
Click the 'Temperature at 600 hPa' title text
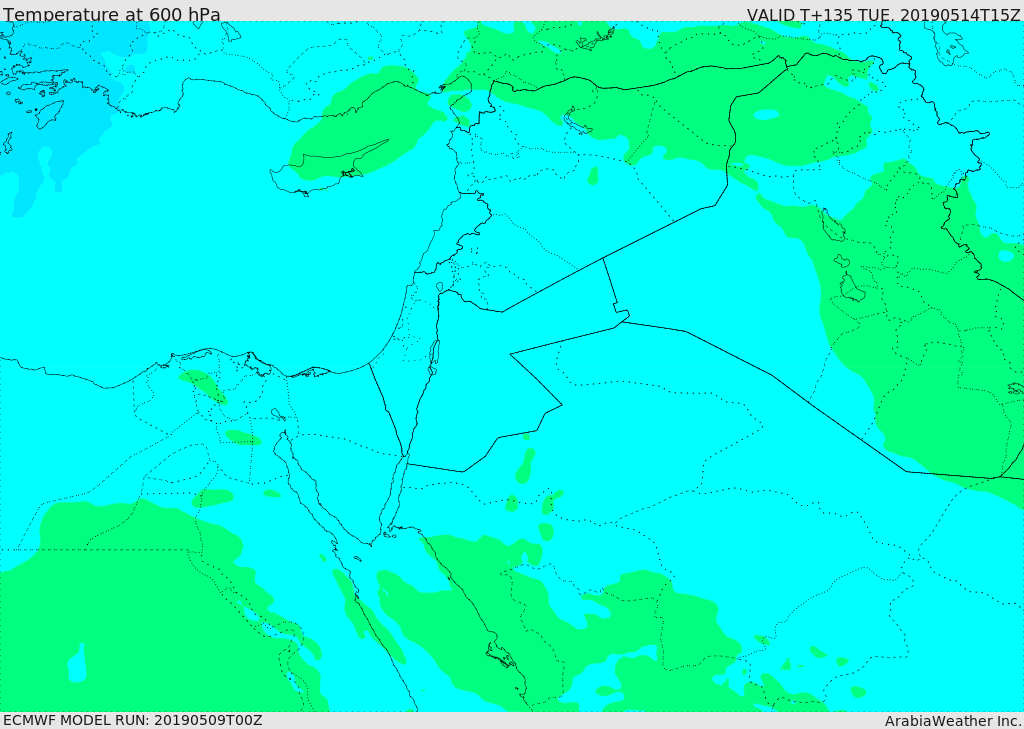[112, 14]
